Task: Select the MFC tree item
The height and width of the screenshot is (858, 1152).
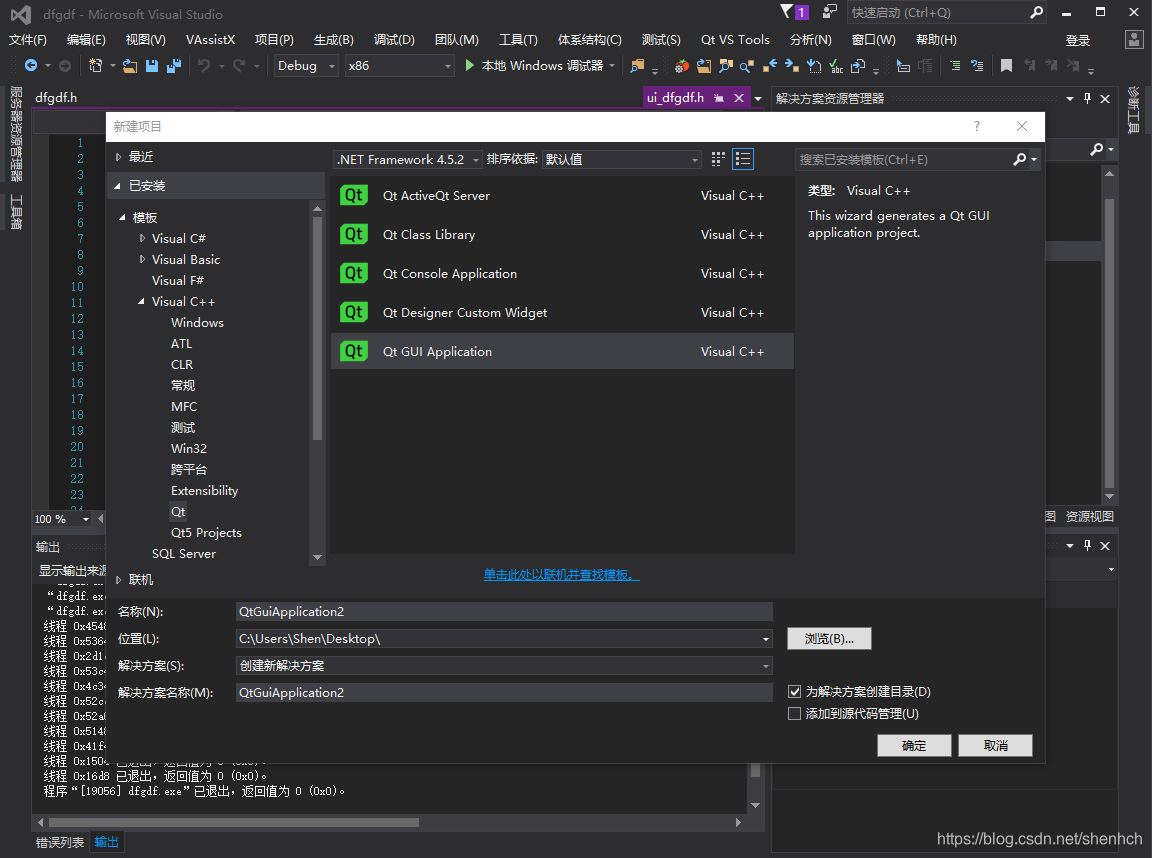Action: pos(184,406)
